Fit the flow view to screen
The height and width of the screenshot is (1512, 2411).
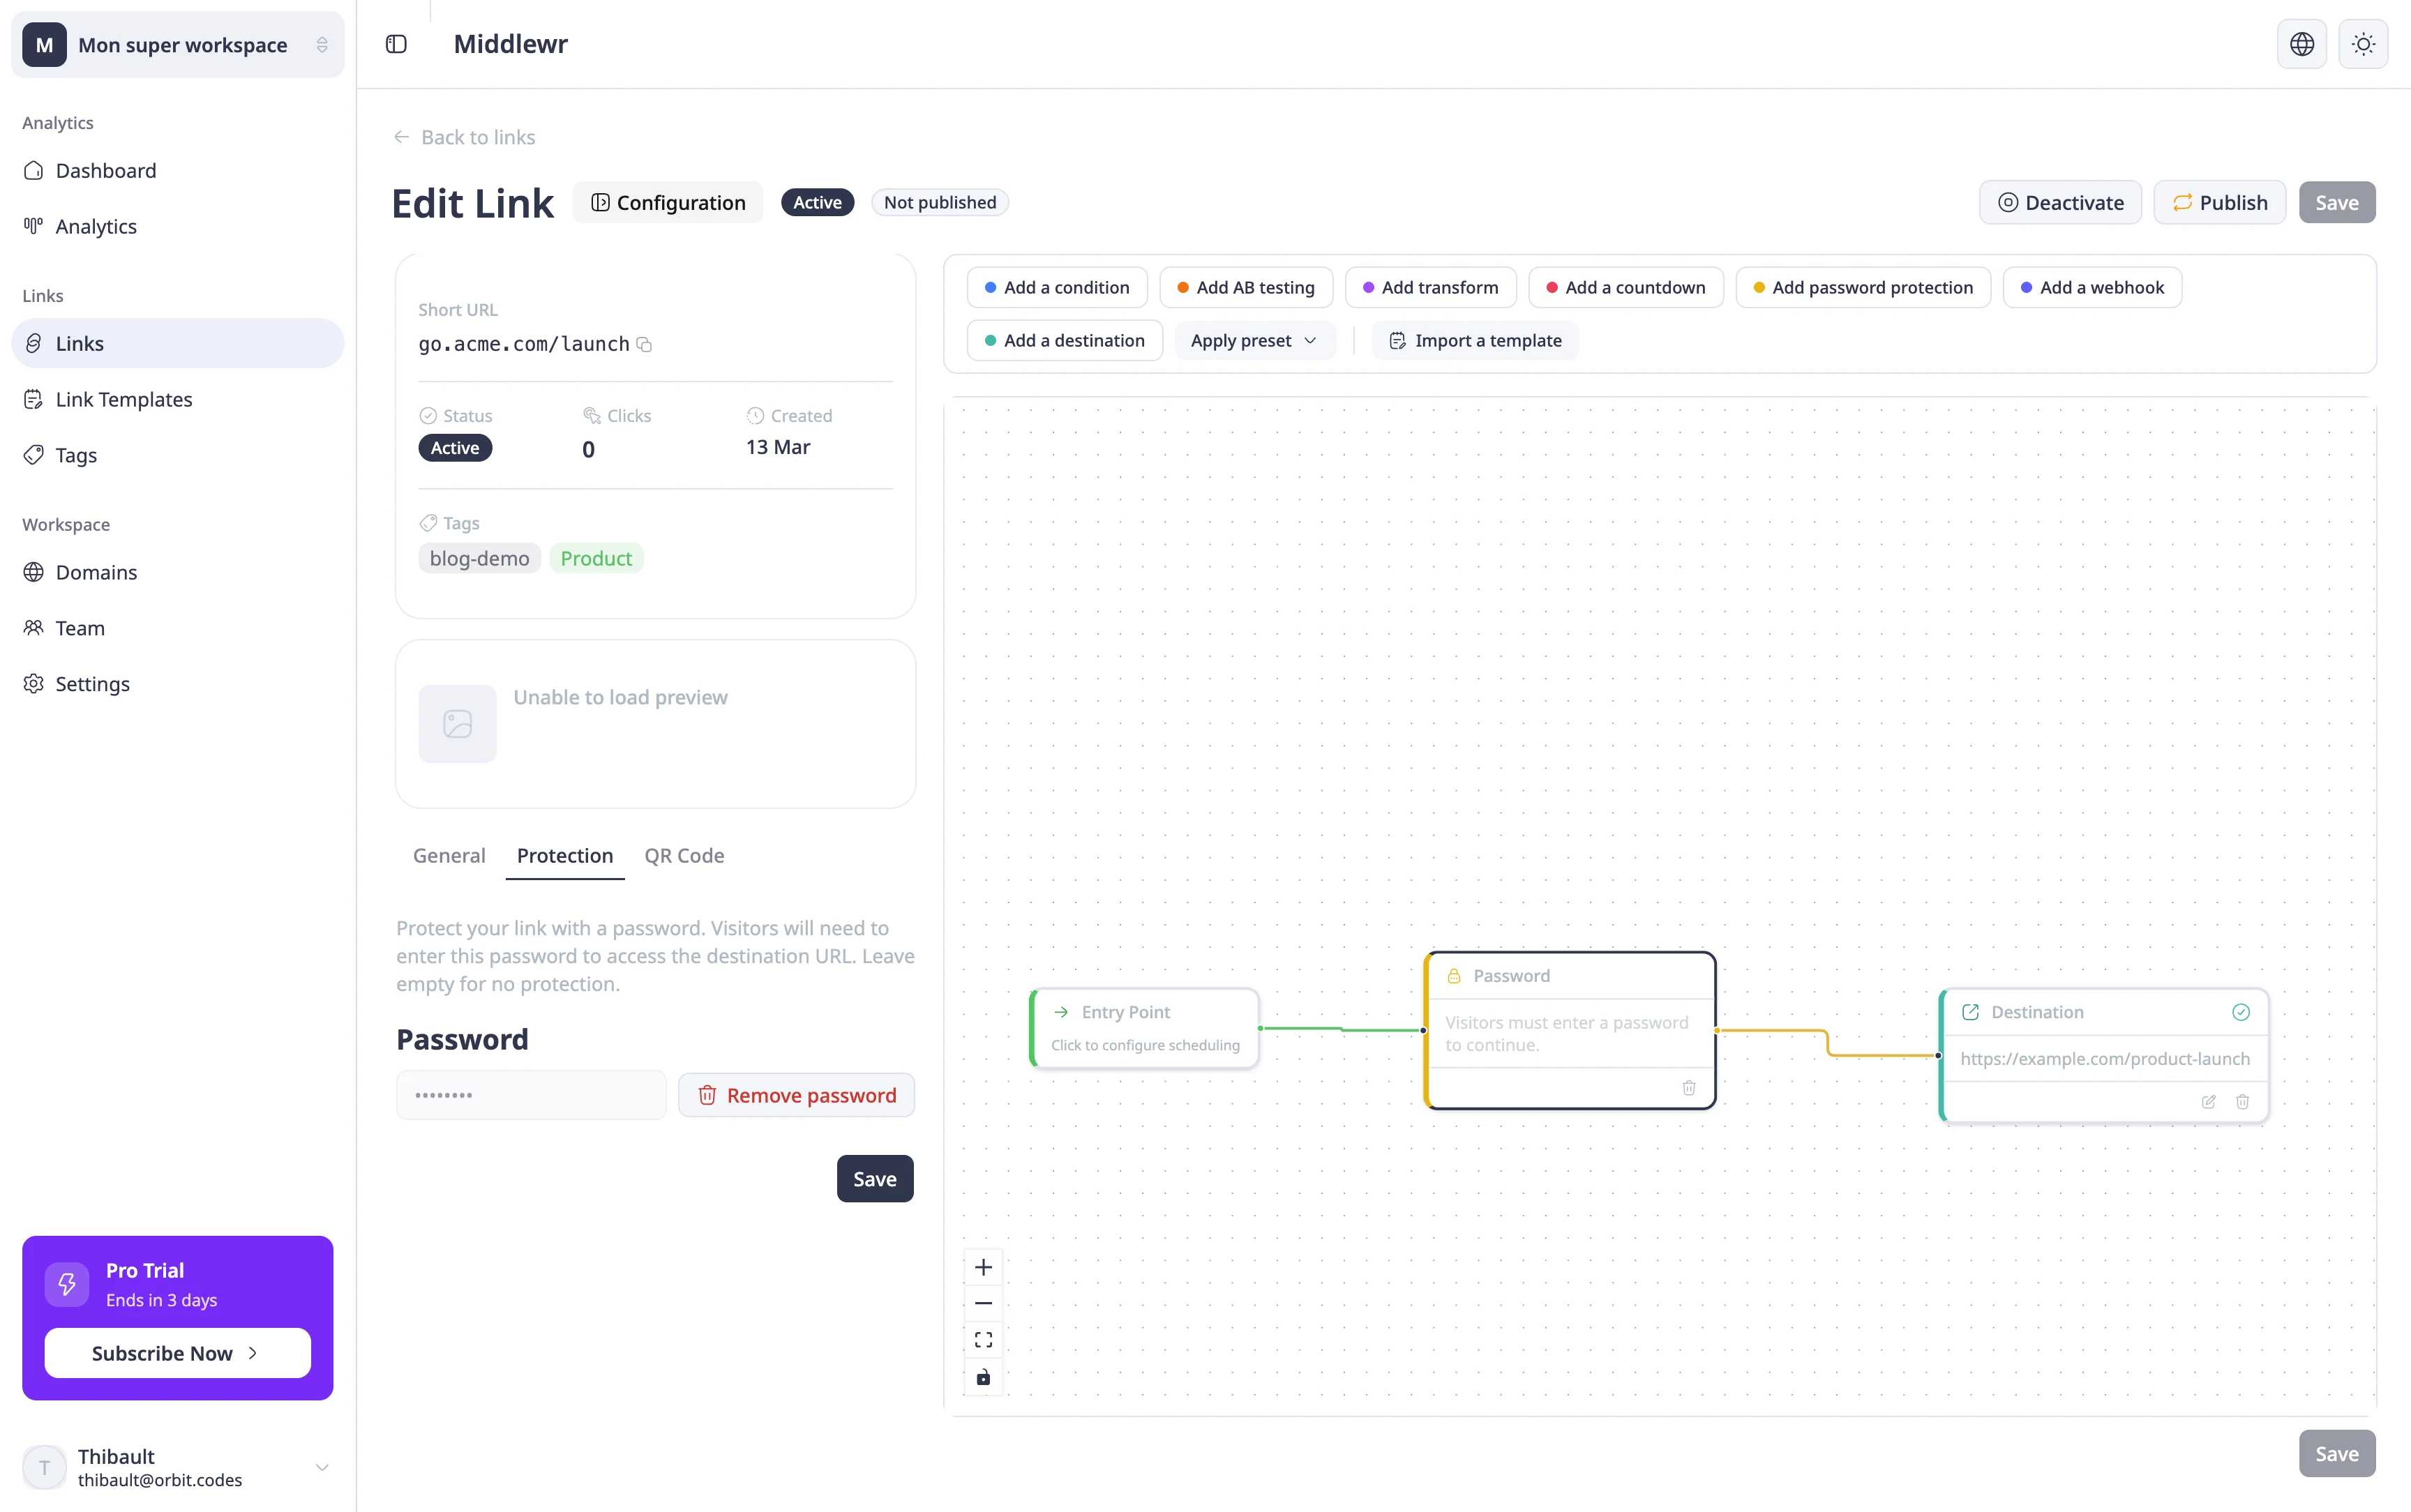tap(983, 1340)
